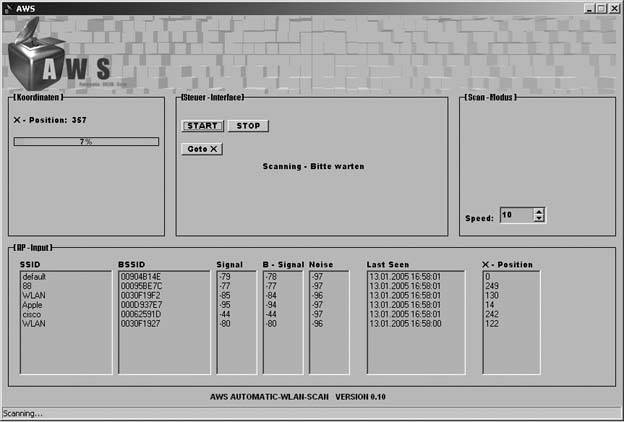Select the 249 entry in X-Position list
624x422 pixels.
click(493, 286)
